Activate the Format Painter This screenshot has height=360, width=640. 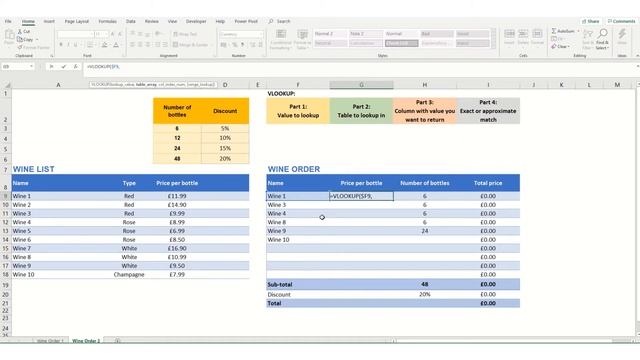click(34, 48)
